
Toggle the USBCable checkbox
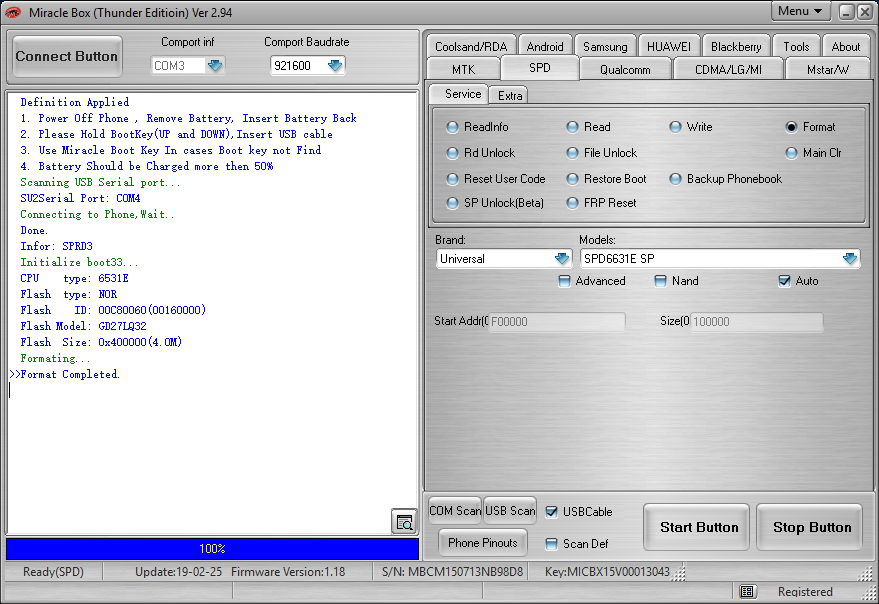coord(552,511)
